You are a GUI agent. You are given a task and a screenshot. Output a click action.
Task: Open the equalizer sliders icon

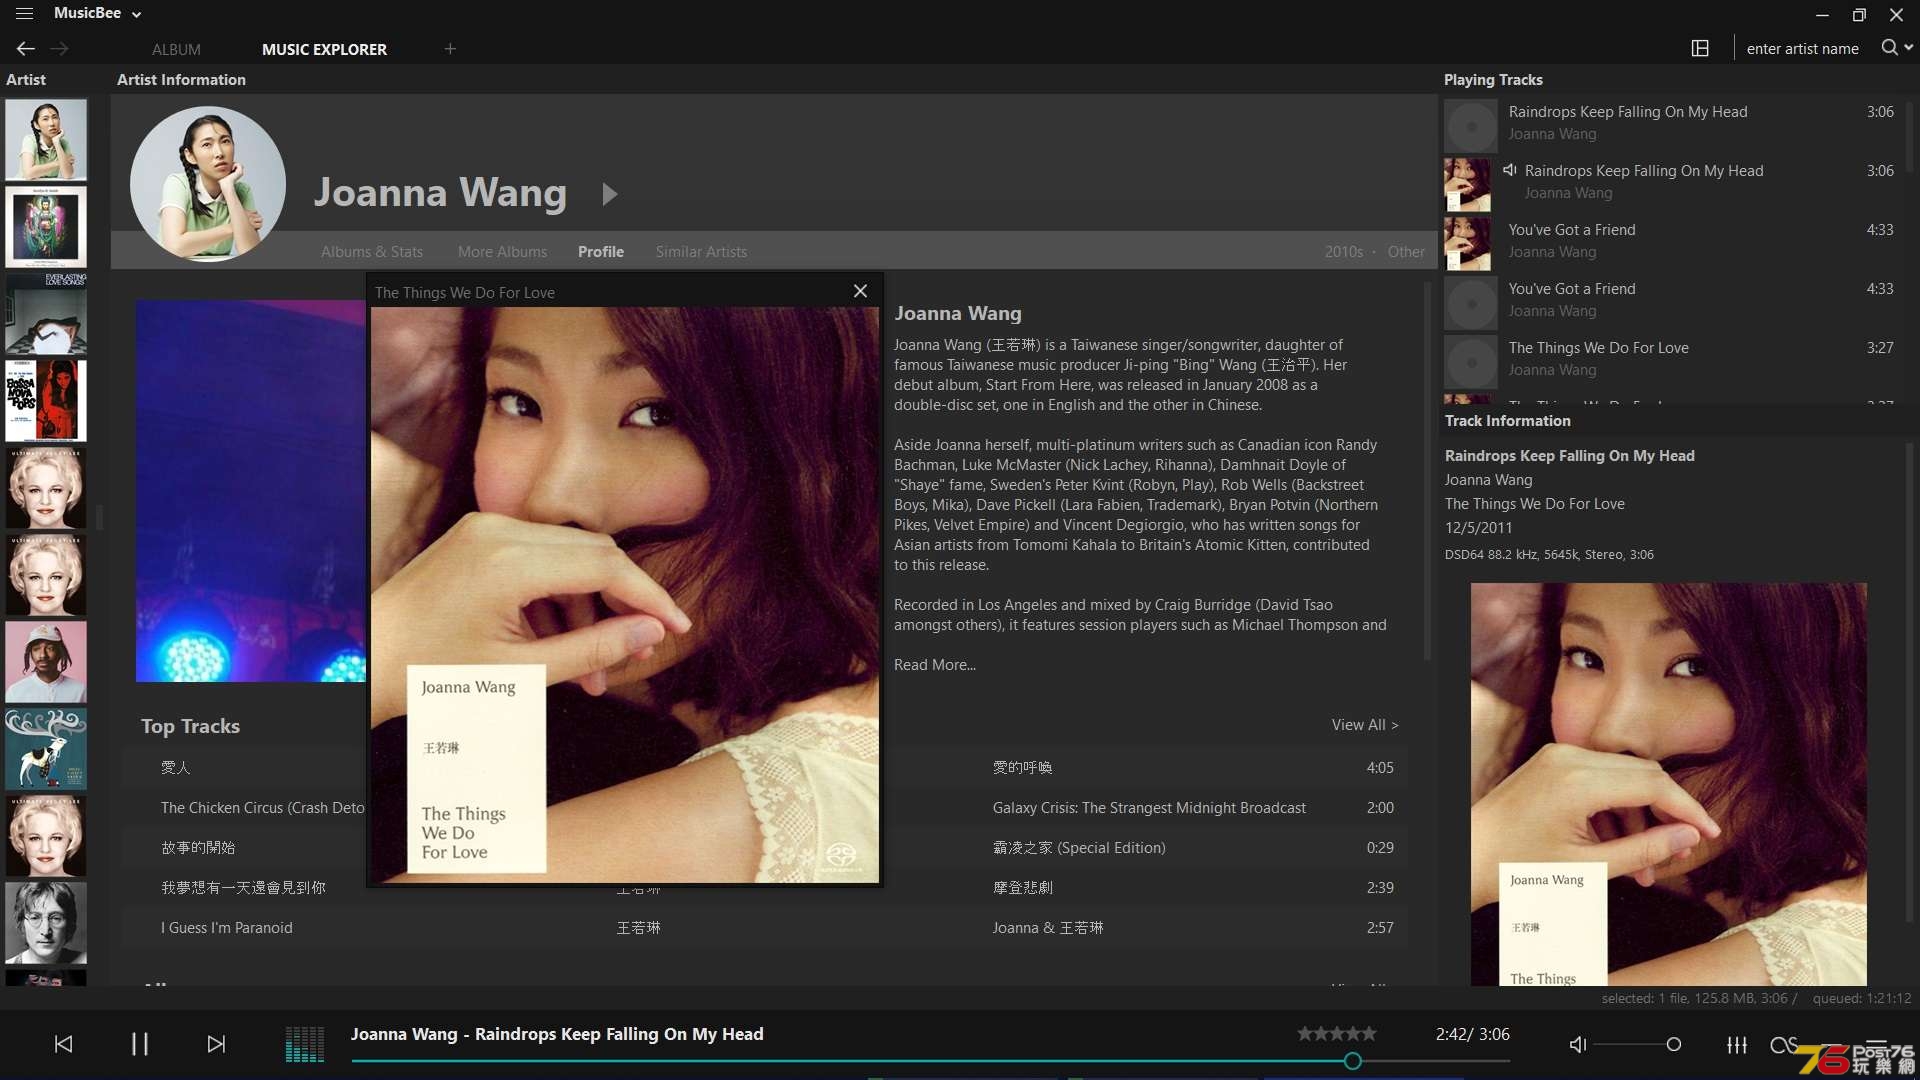1737,1044
